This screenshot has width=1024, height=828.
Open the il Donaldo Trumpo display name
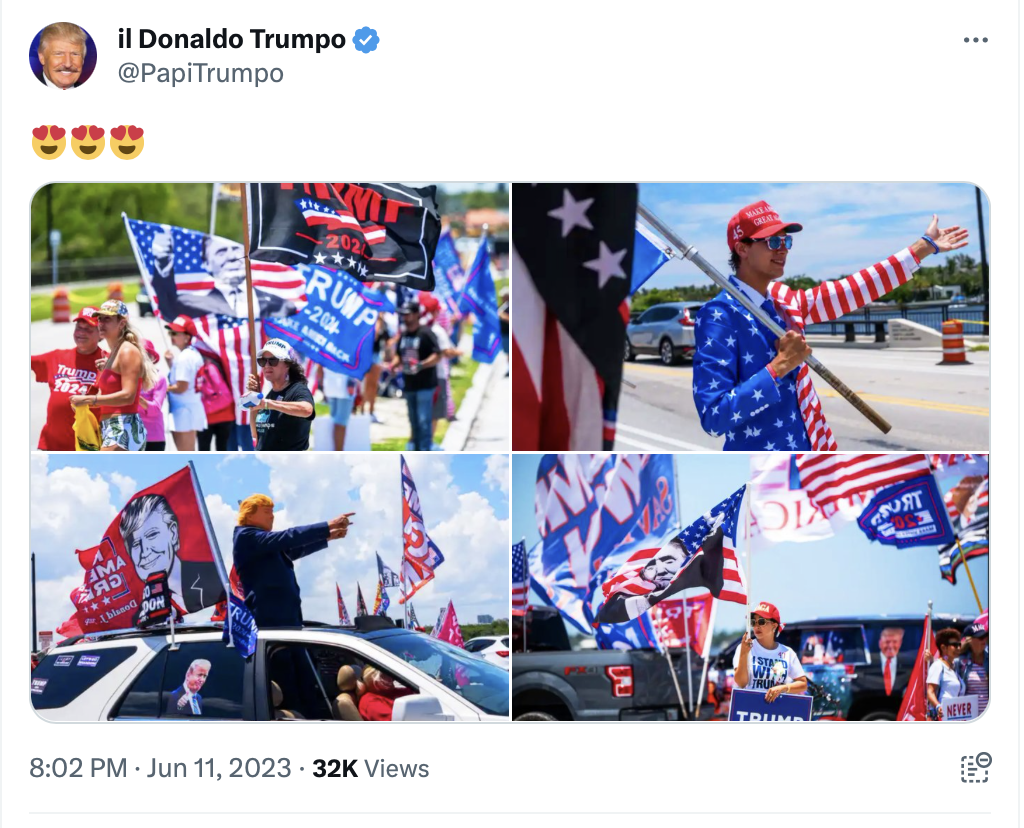(232, 39)
